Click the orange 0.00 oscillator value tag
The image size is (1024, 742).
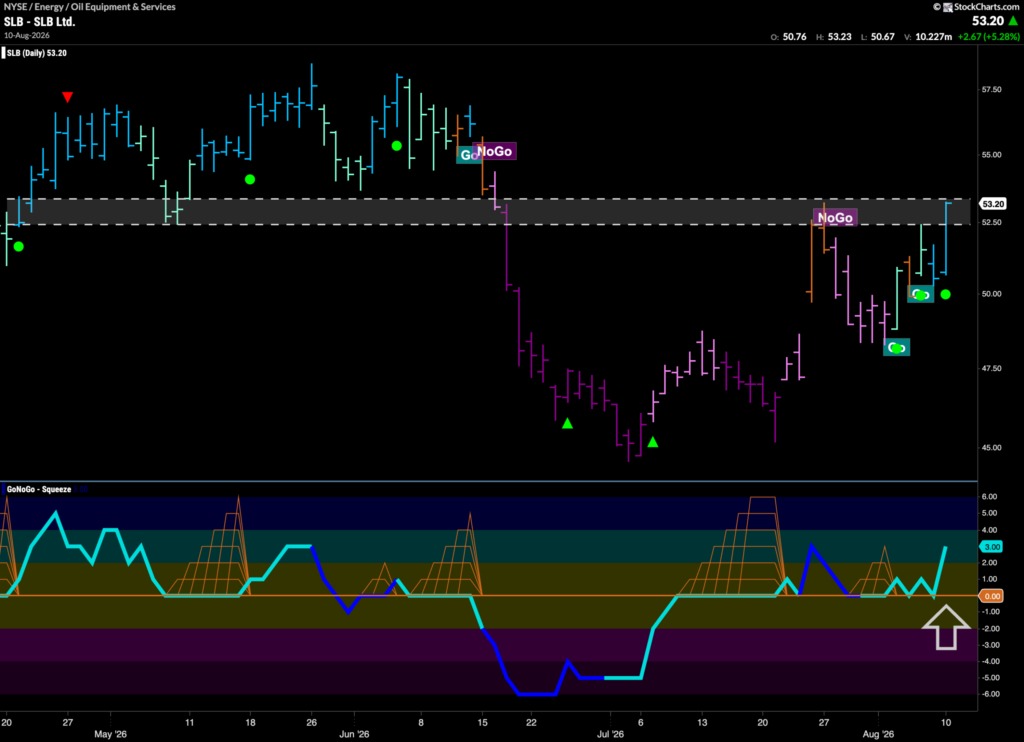click(x=992, y=596)
